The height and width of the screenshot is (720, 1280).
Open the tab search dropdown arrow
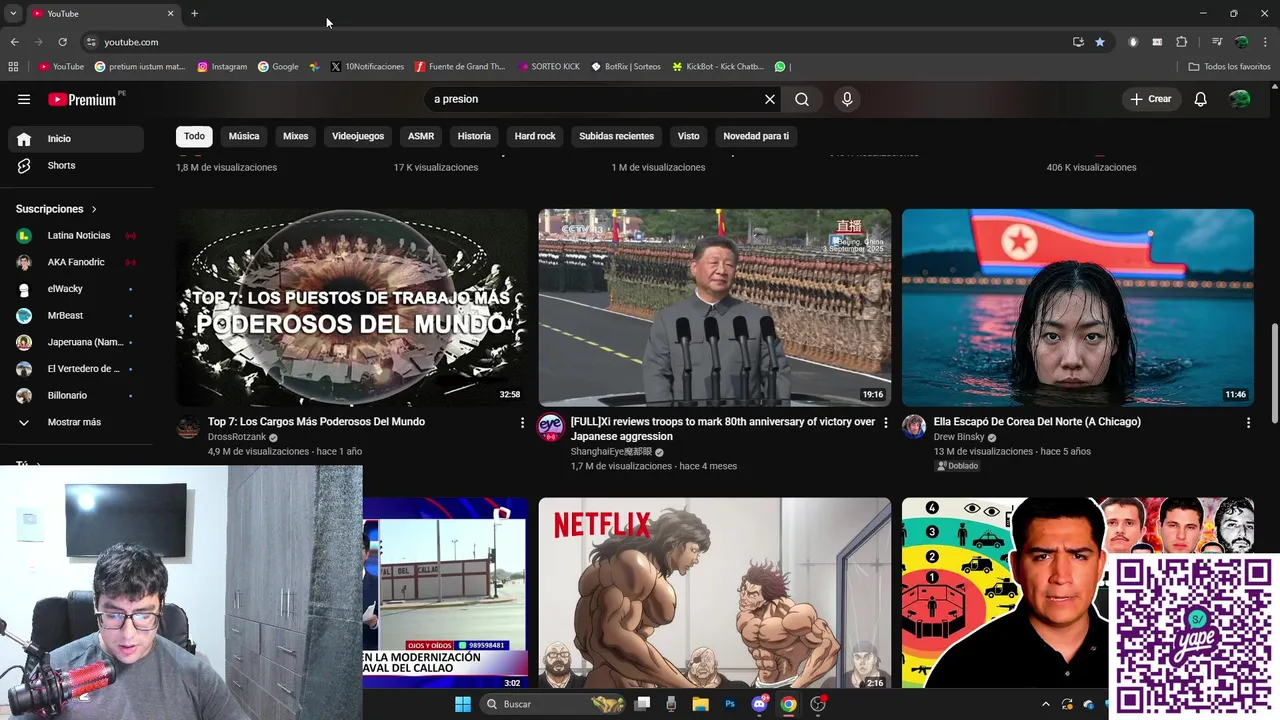coord(13,13)
